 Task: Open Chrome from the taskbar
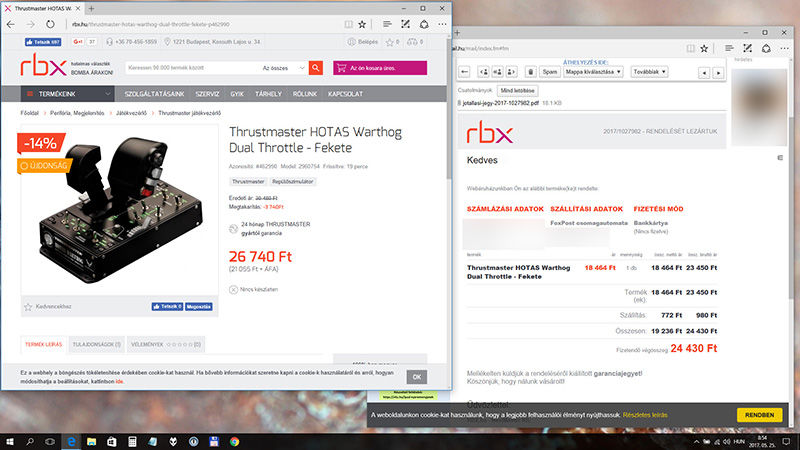tap(234, 442)
